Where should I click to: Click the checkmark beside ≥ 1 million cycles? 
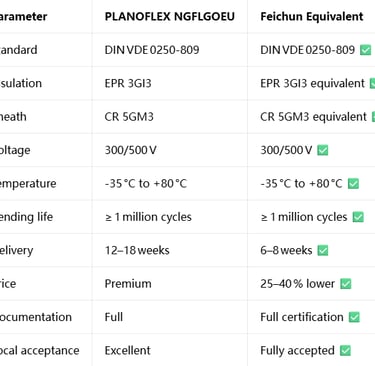(x=358, y=217)
